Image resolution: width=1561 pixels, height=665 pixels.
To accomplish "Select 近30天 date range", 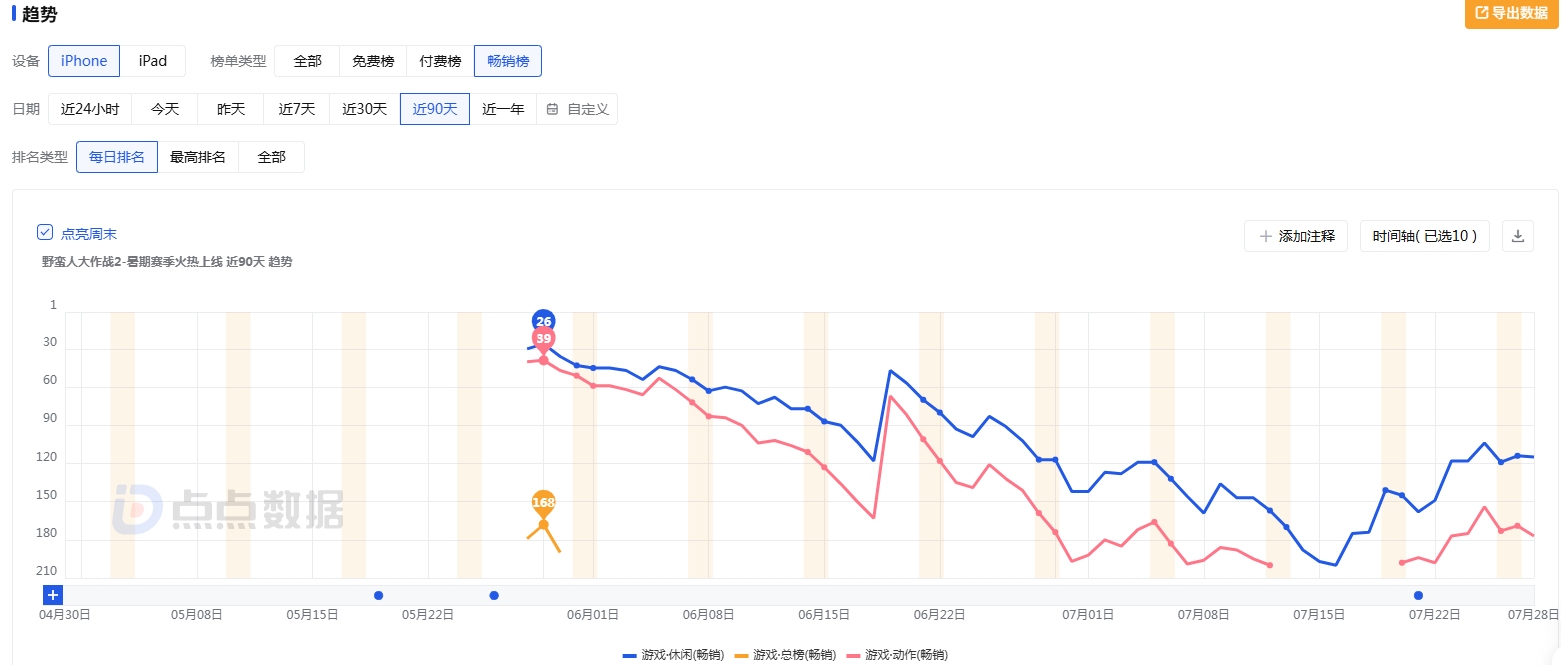I will (364, 109).
